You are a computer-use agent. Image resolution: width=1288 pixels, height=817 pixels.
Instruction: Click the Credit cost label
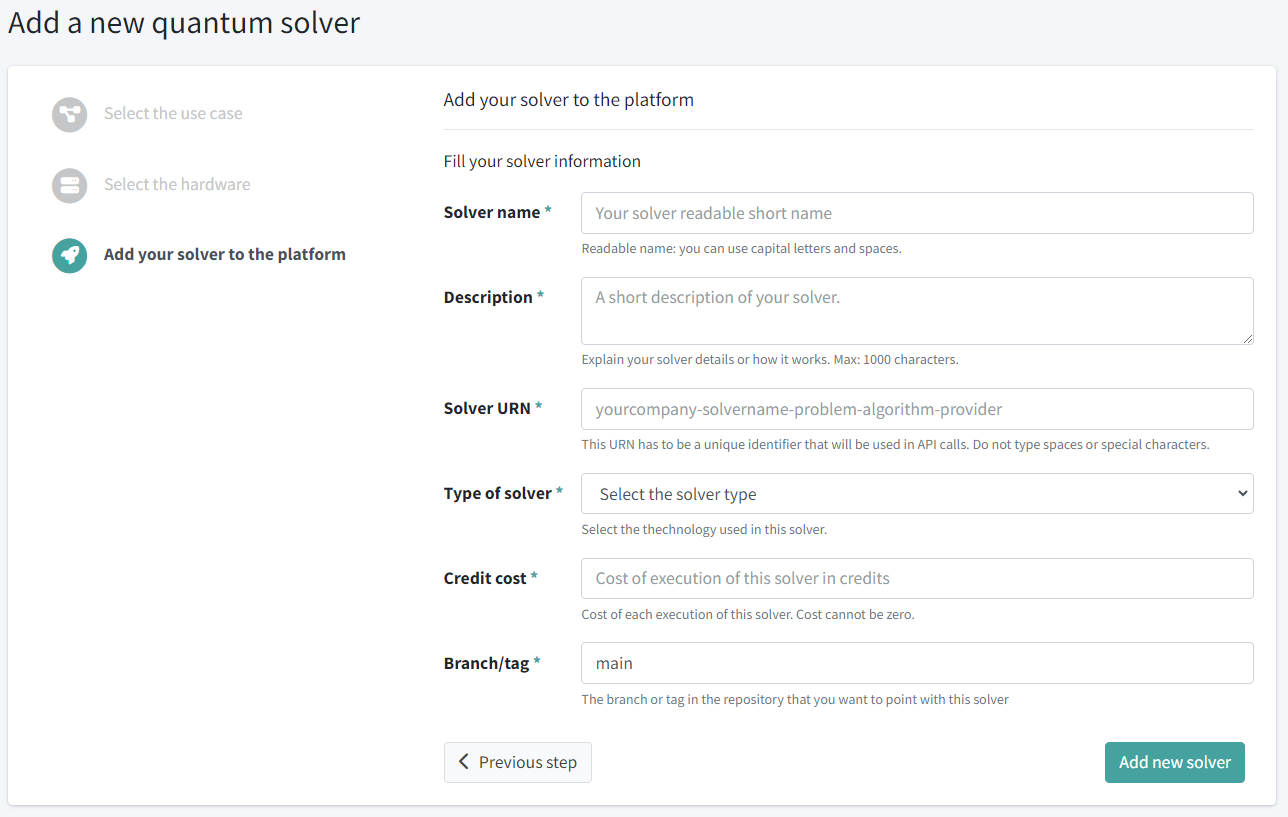(485, 578)
